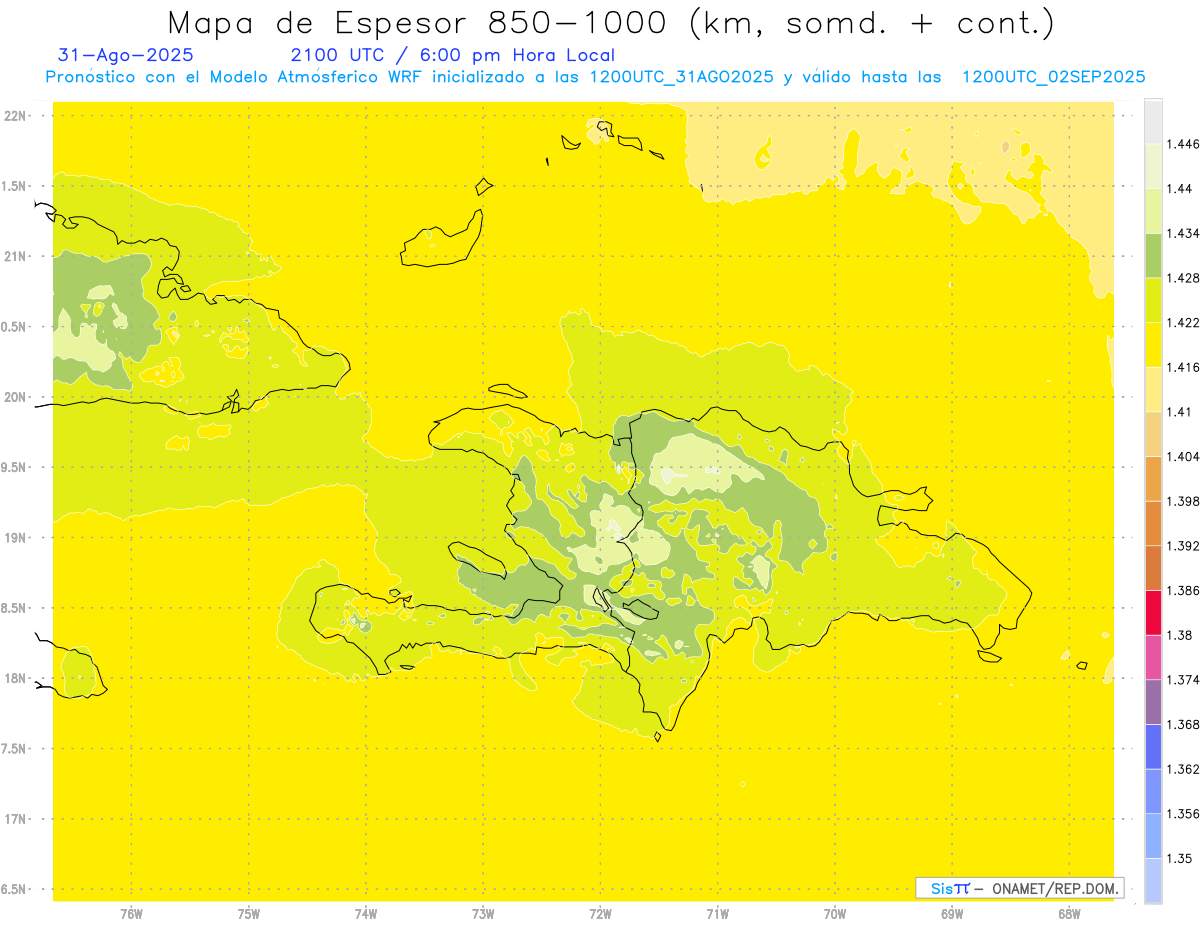Click the '1.392' legend value
This screenshot has height=927, width=1200.
point(1183,546)
